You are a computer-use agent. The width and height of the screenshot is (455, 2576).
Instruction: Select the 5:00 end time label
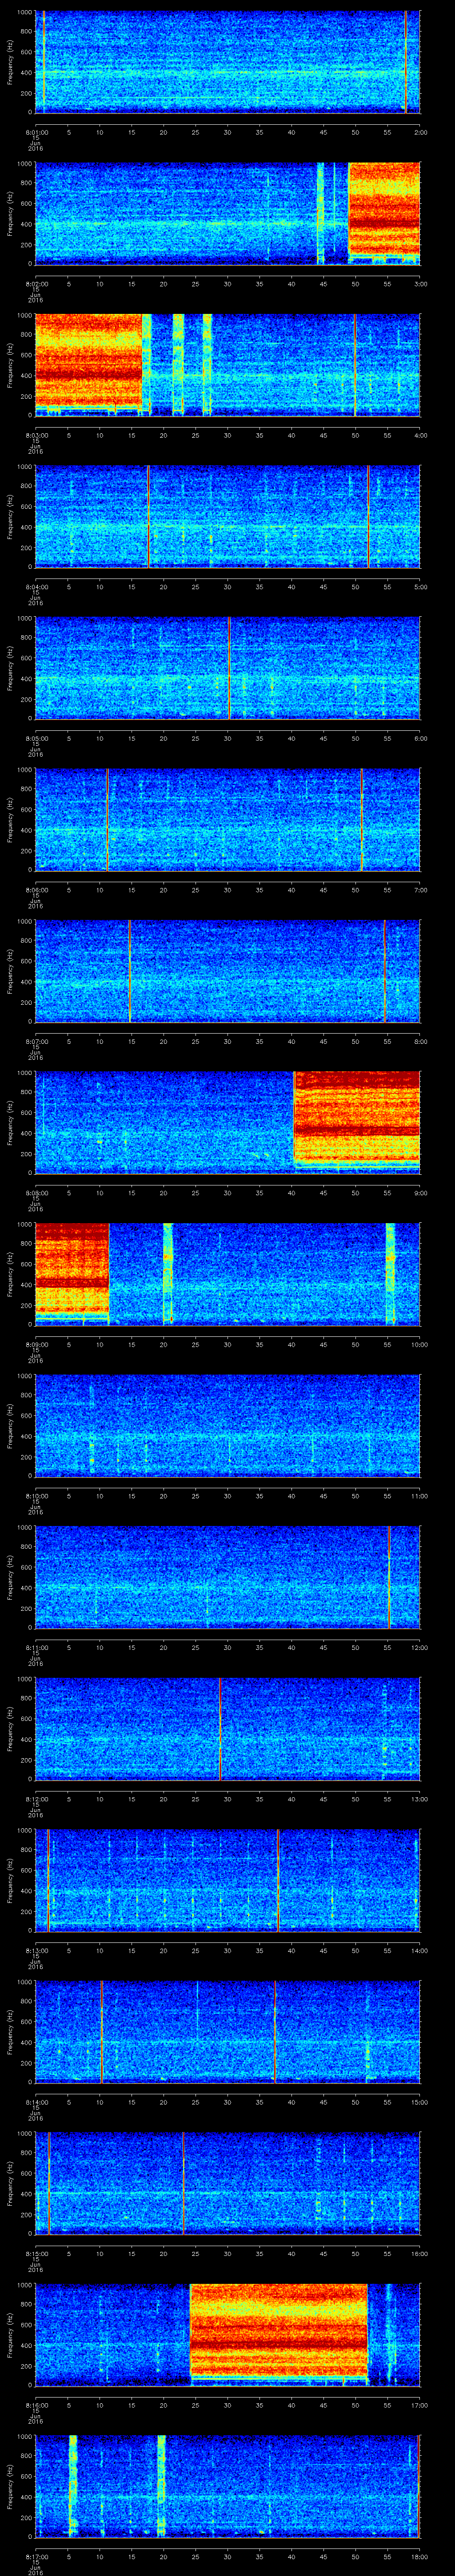click(421, 587)
